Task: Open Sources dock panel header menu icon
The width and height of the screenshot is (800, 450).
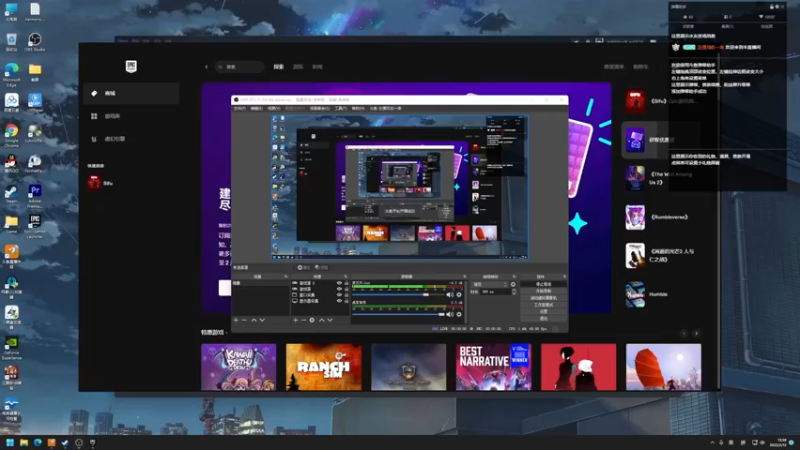Action: (346, 277)
